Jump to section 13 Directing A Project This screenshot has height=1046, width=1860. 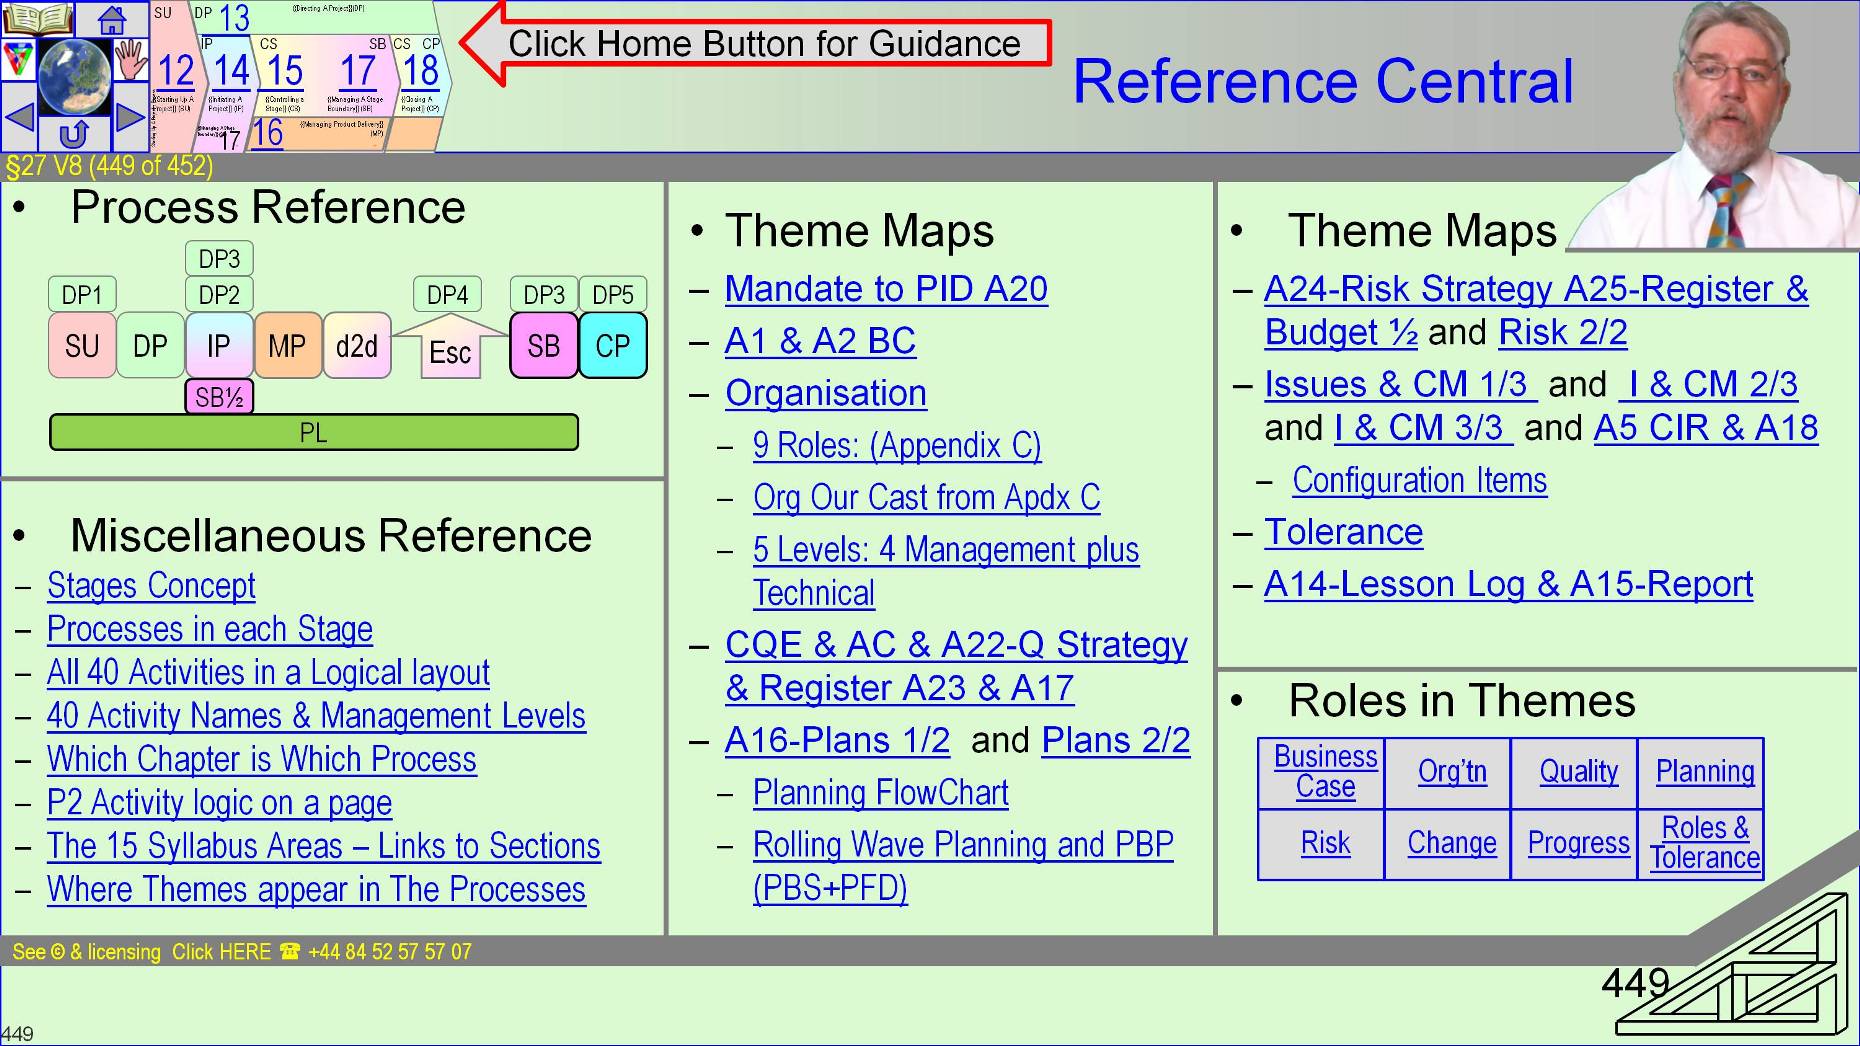point(234,18)
